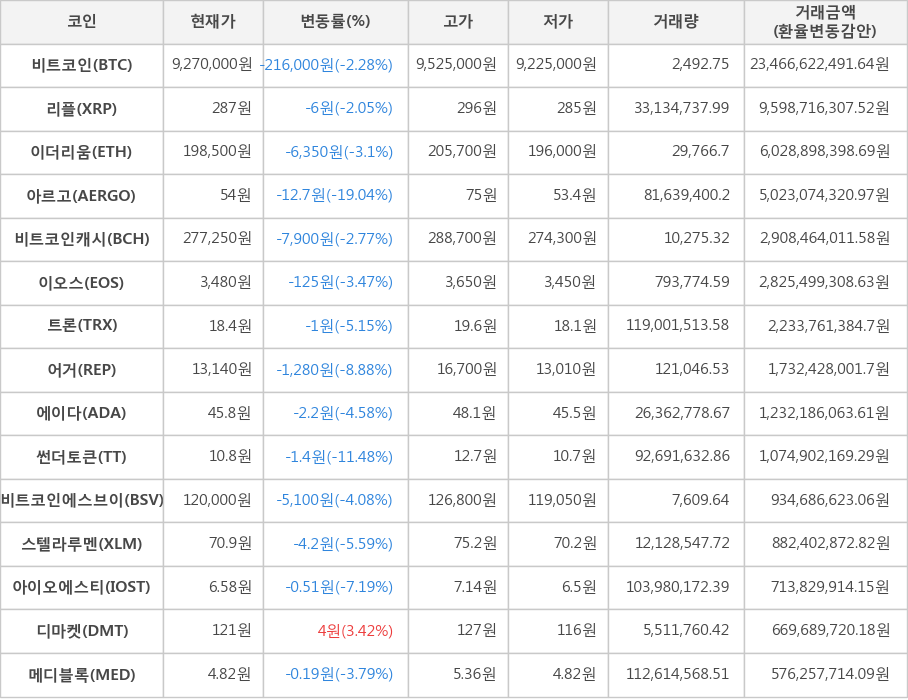Open the 썬더토큰(TT) coin entry
This screenshot has height=700, width=908.
[x=82, y=457]
